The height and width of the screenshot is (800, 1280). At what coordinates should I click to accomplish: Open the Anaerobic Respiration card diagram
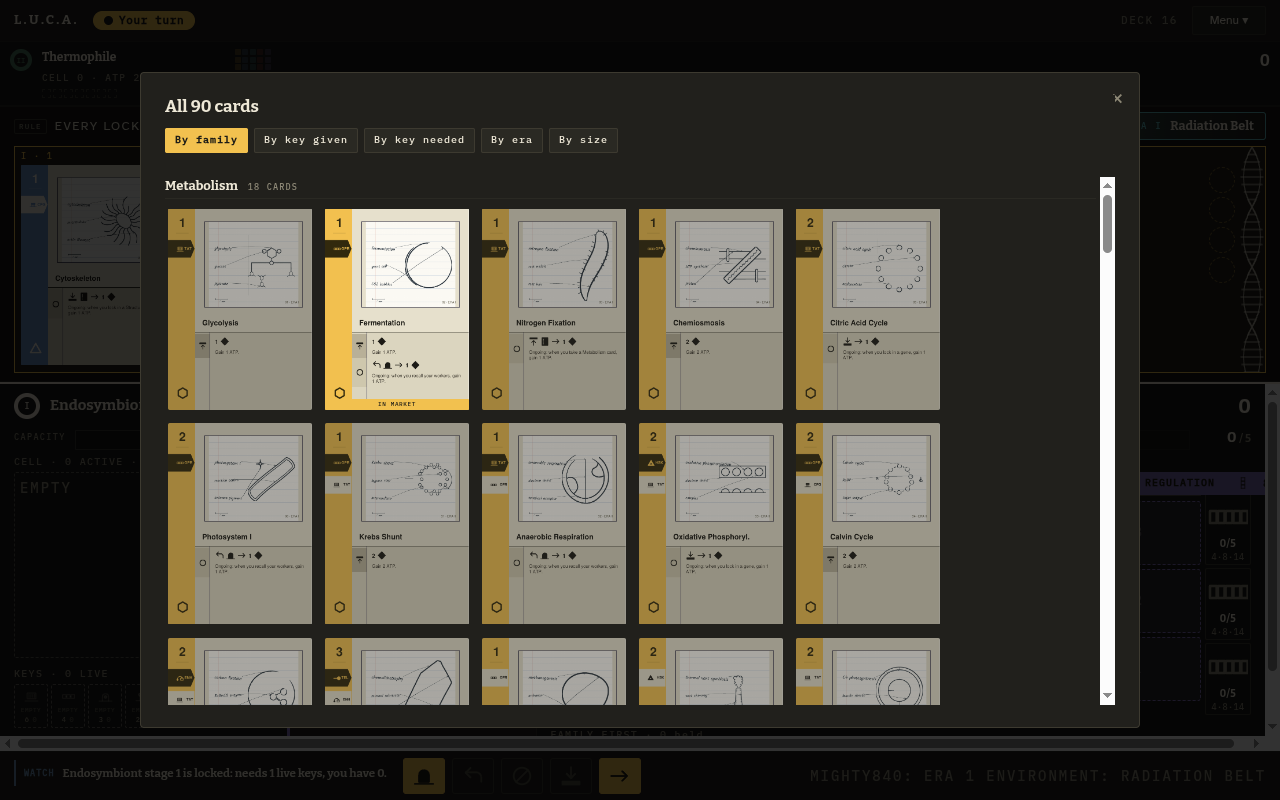pos(568,478)
